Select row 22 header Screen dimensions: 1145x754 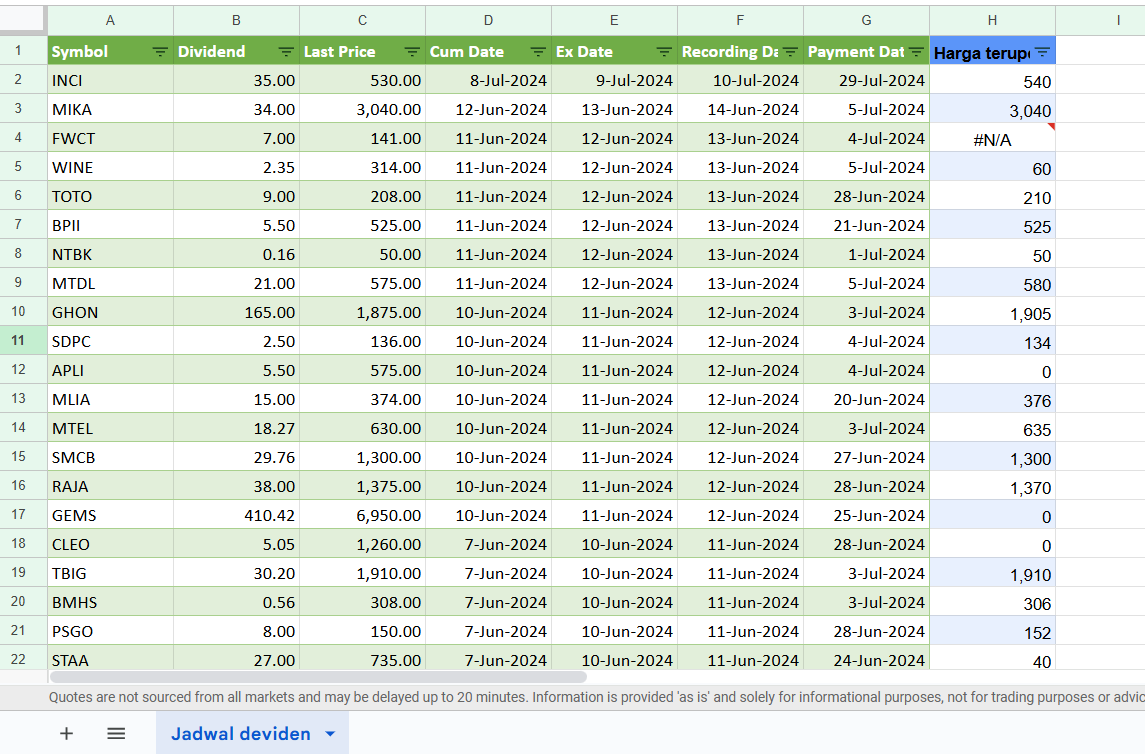click(23, 659)
